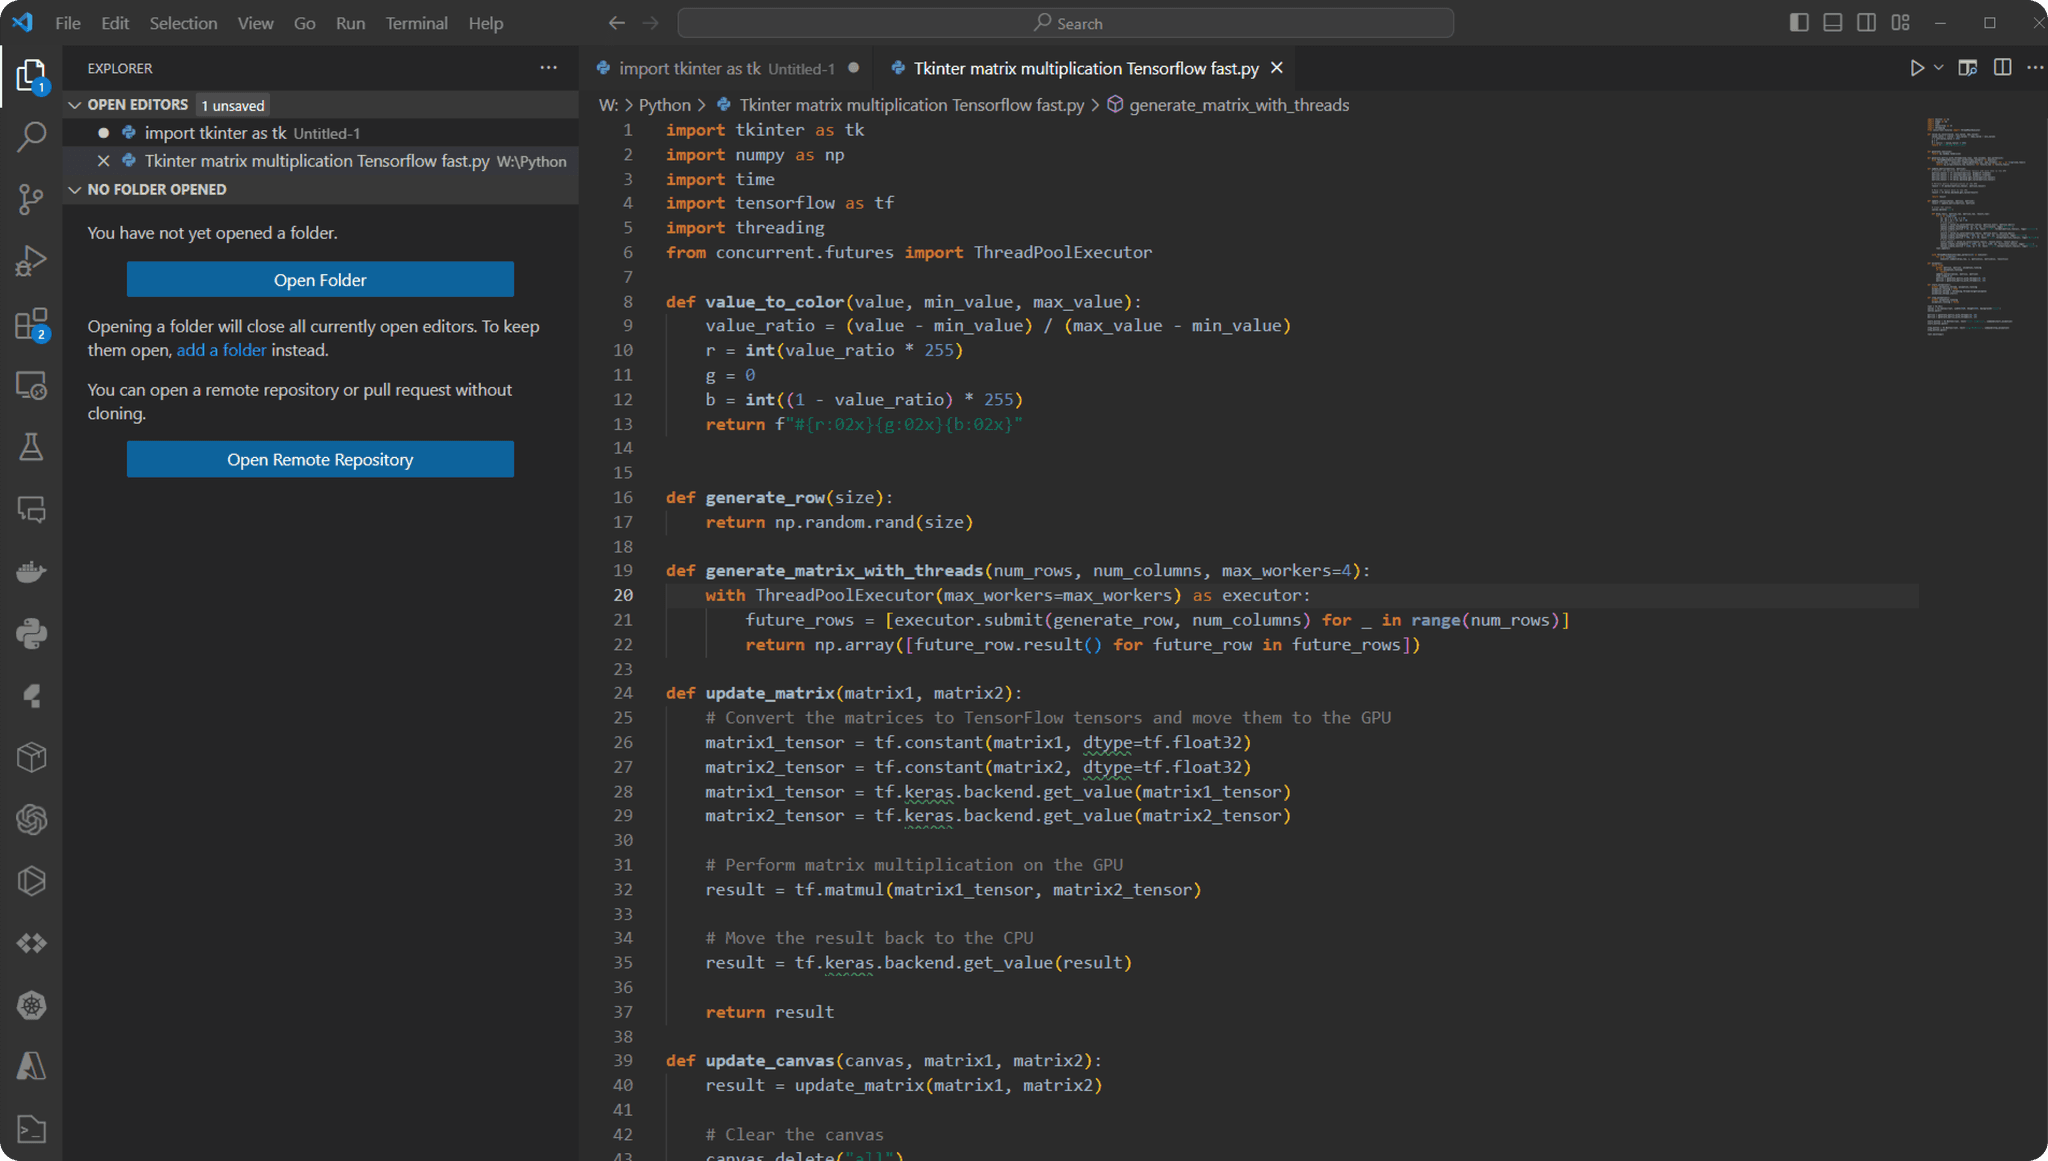Open the Terminal menu

pos(416,23)
